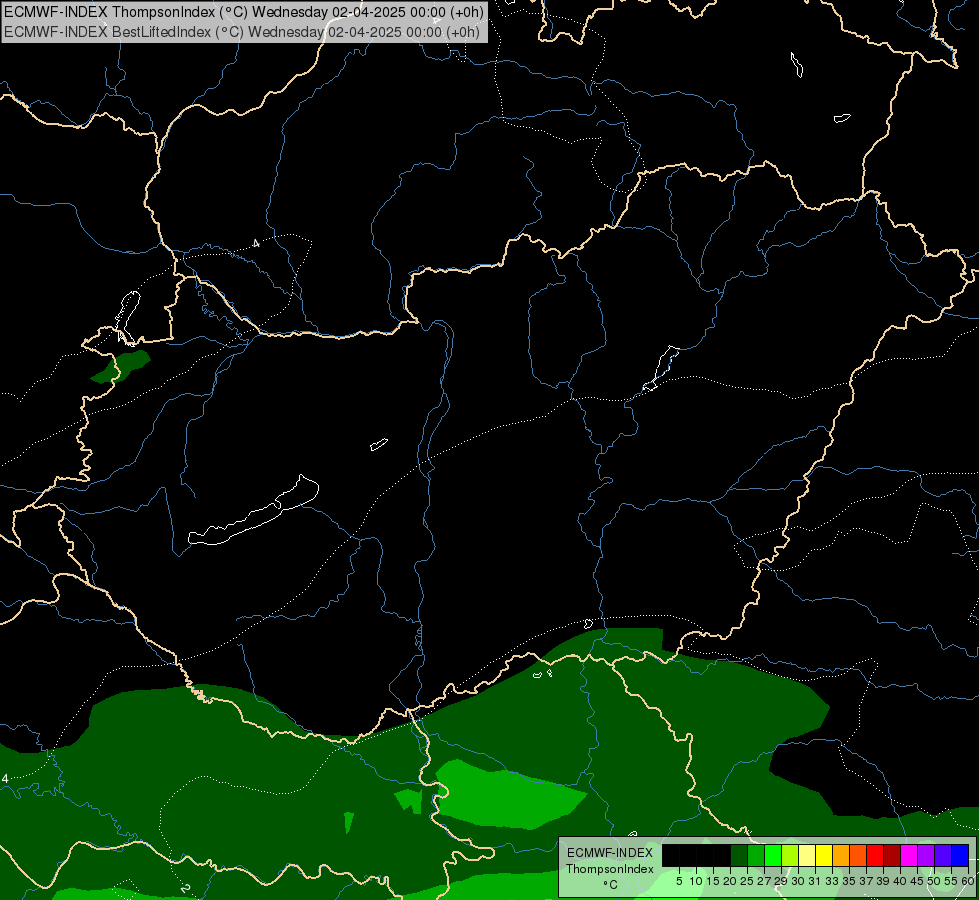
Task: Click the large elongated lake outline on the map
Action: [254, 510]
